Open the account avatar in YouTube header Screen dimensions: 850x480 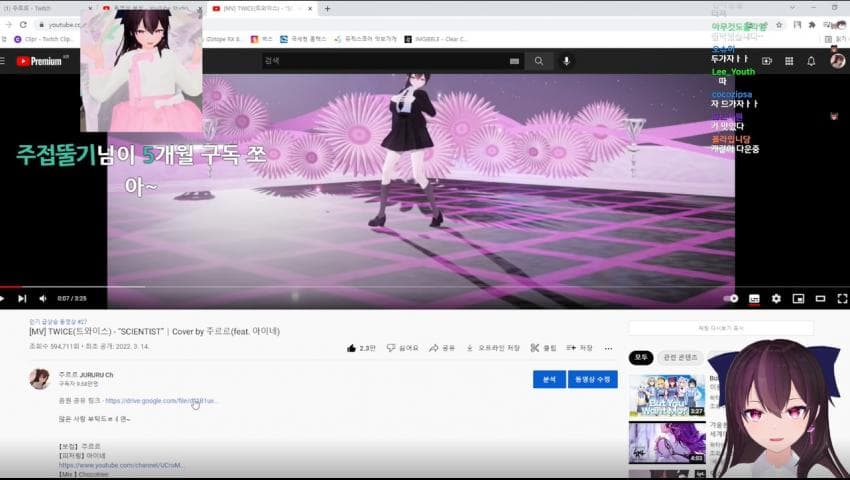coord(838,60)
